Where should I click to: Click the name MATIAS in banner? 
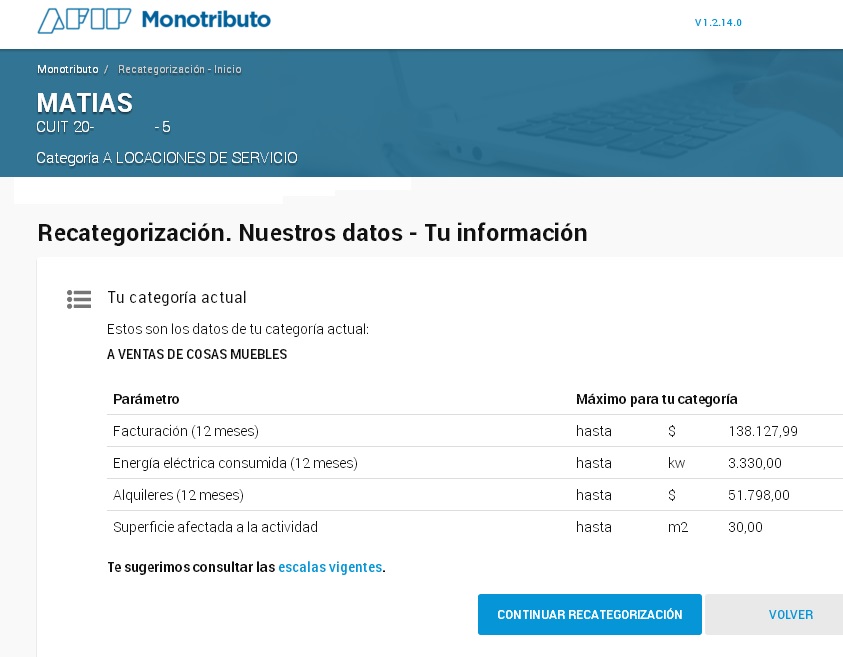pos(84,103)
